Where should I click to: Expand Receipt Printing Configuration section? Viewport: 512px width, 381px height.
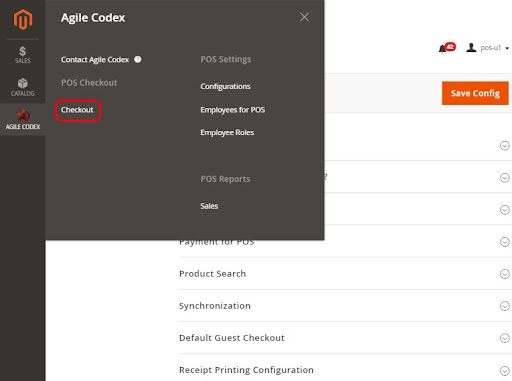[x=505, y=370]
